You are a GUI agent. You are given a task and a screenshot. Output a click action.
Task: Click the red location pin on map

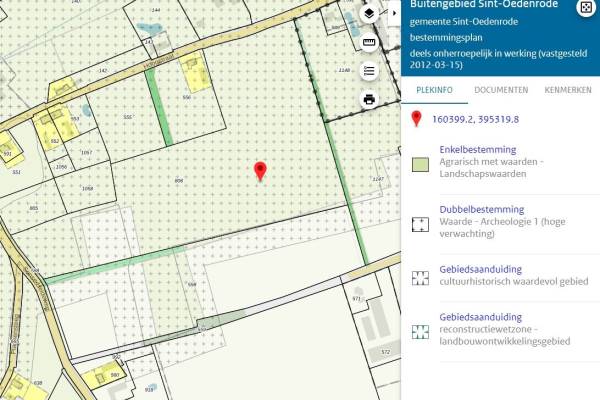[x=260, y=171]
